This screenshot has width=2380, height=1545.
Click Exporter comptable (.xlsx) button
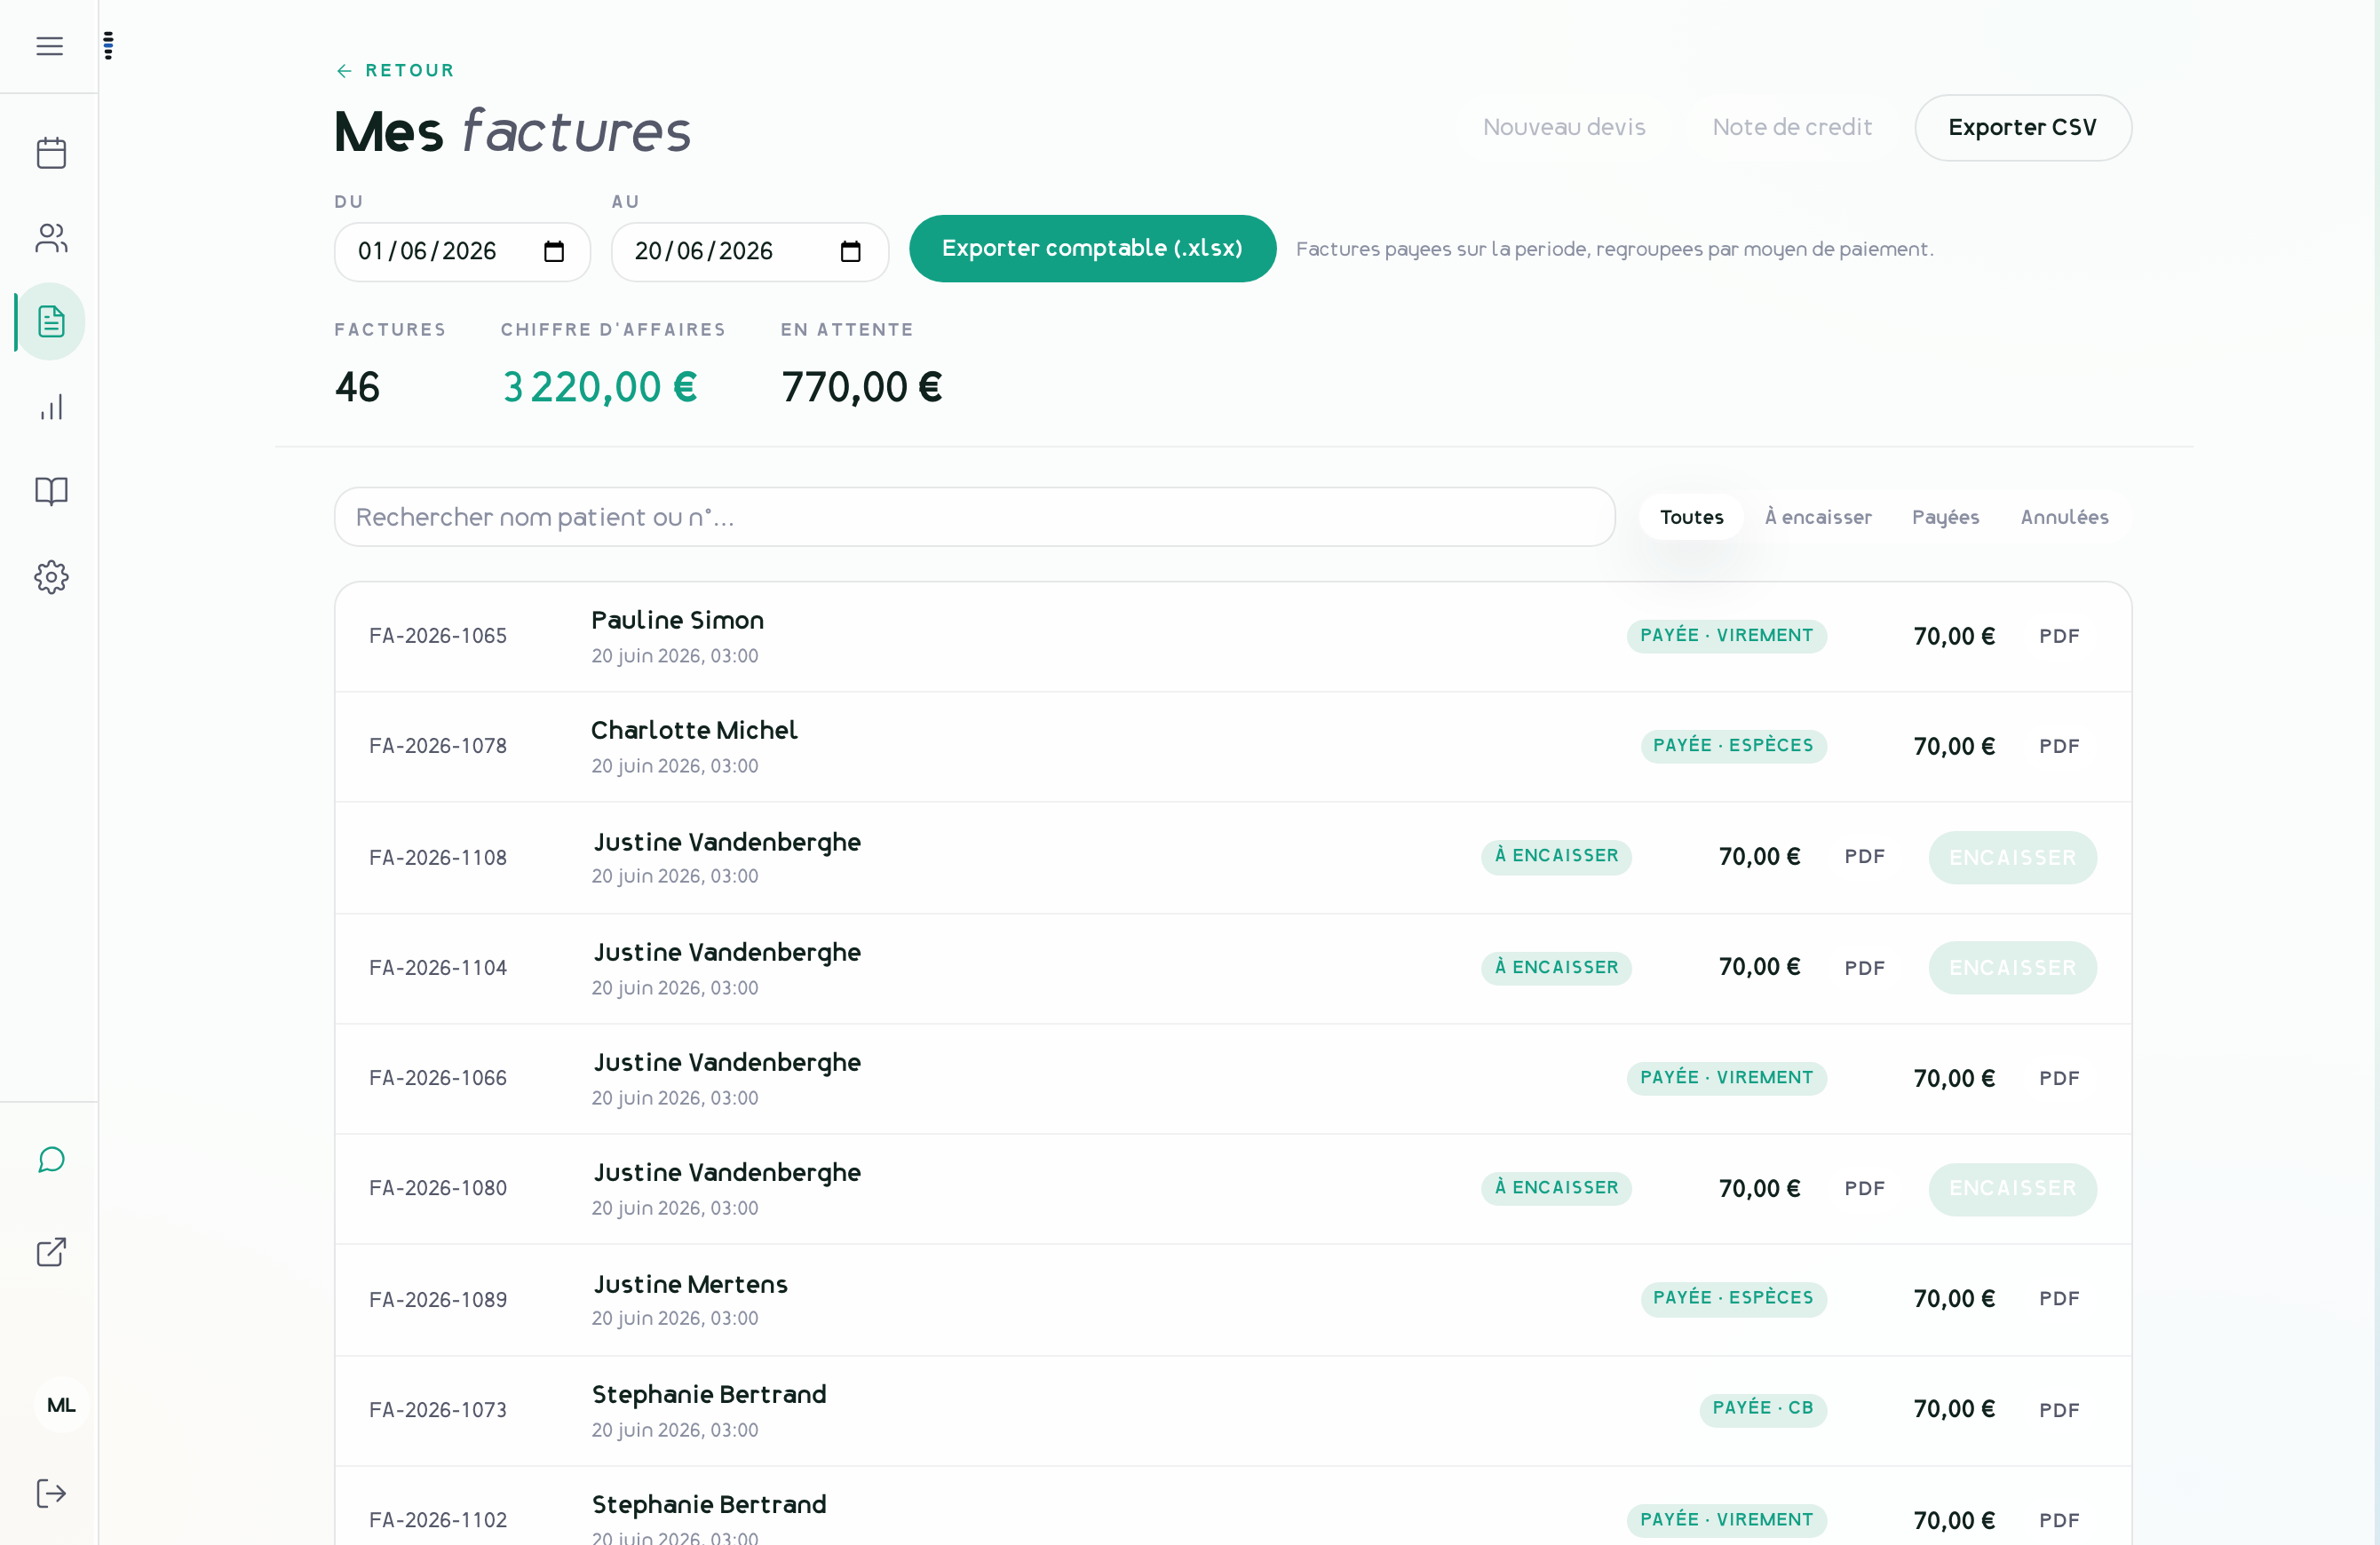[1092, 248]
